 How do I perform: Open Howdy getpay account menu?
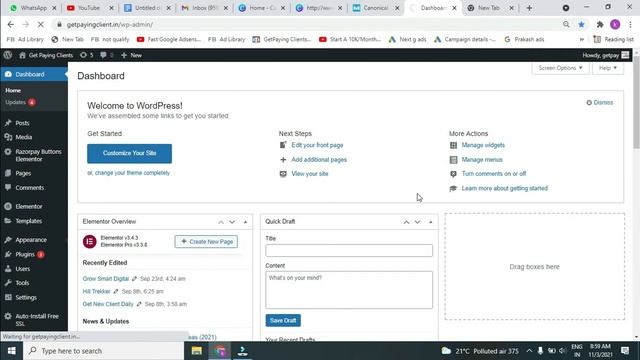[606, 55]
